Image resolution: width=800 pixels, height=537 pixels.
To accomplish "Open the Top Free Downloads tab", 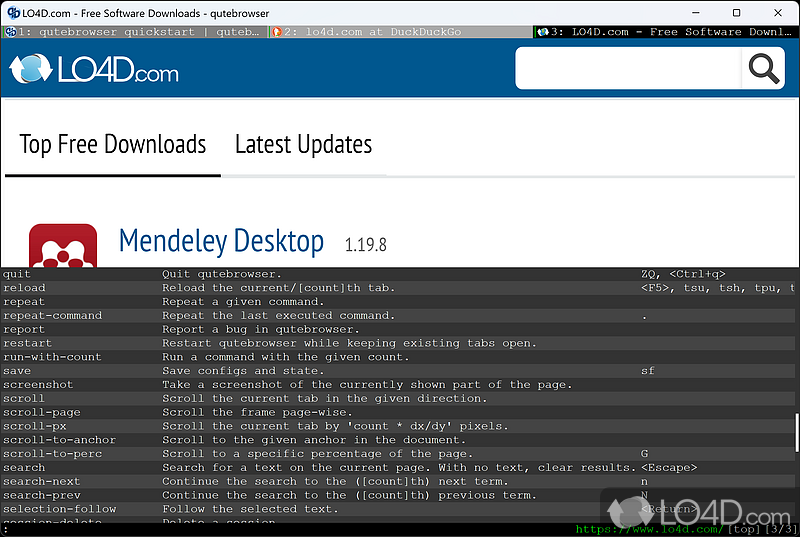I will point(113,144).
